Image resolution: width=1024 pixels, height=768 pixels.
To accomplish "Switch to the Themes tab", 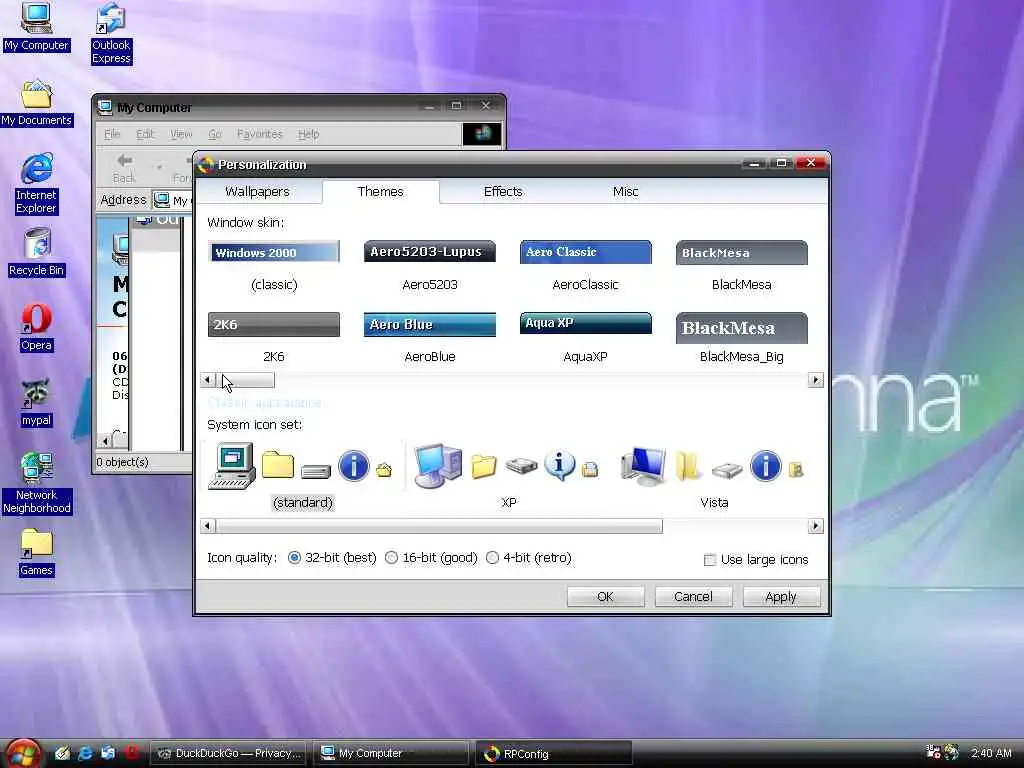I will pos(381,191).
